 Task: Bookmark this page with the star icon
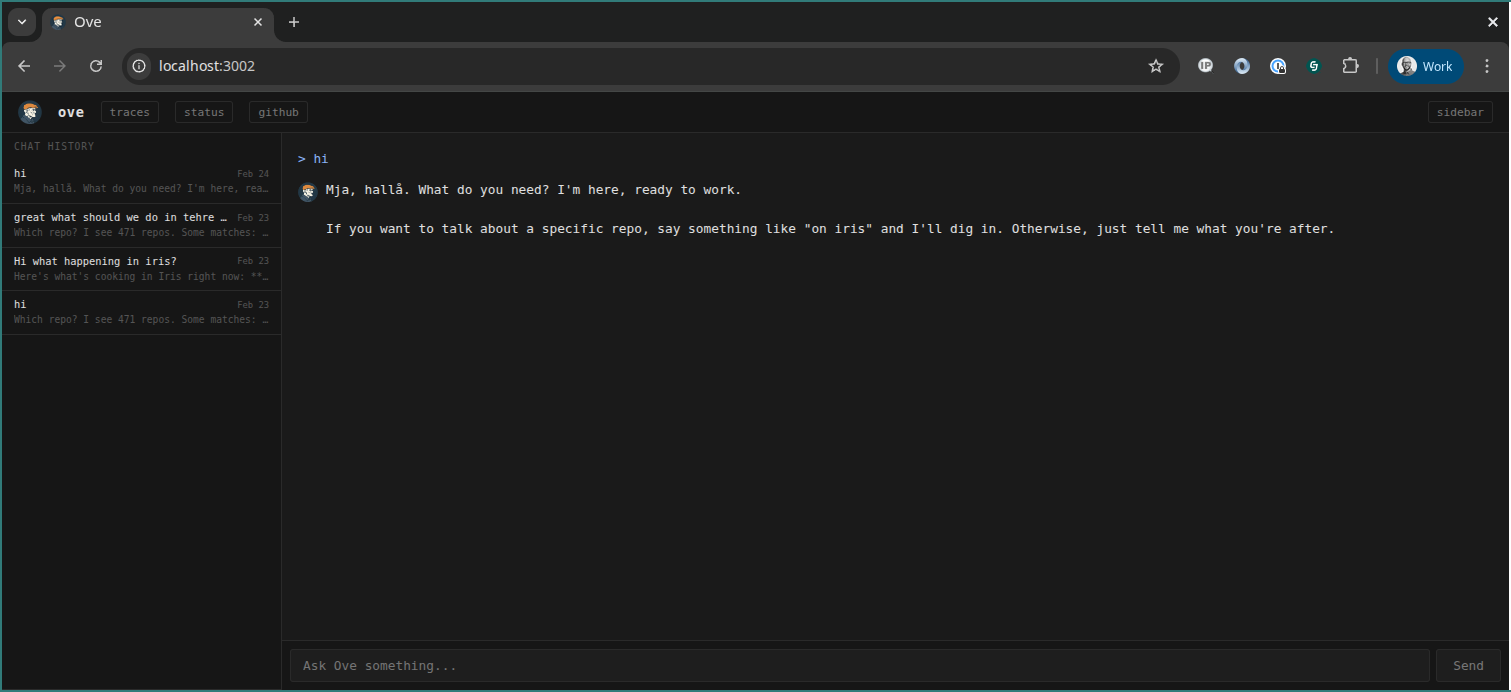click(1156, 66)
